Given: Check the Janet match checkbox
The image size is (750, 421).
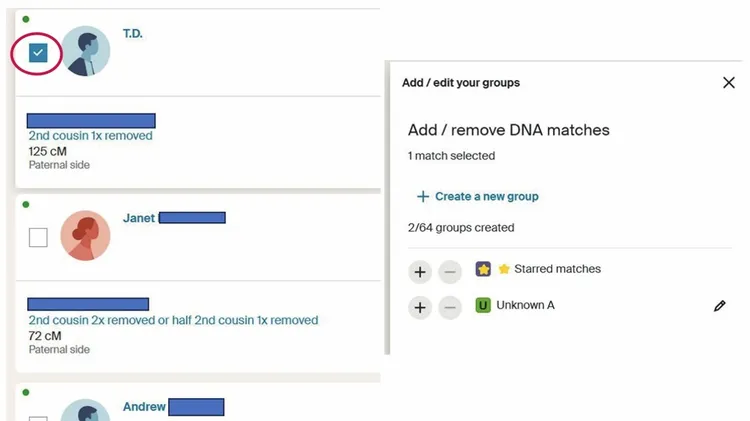Looking at the screenshot, I should coord(38,237).
